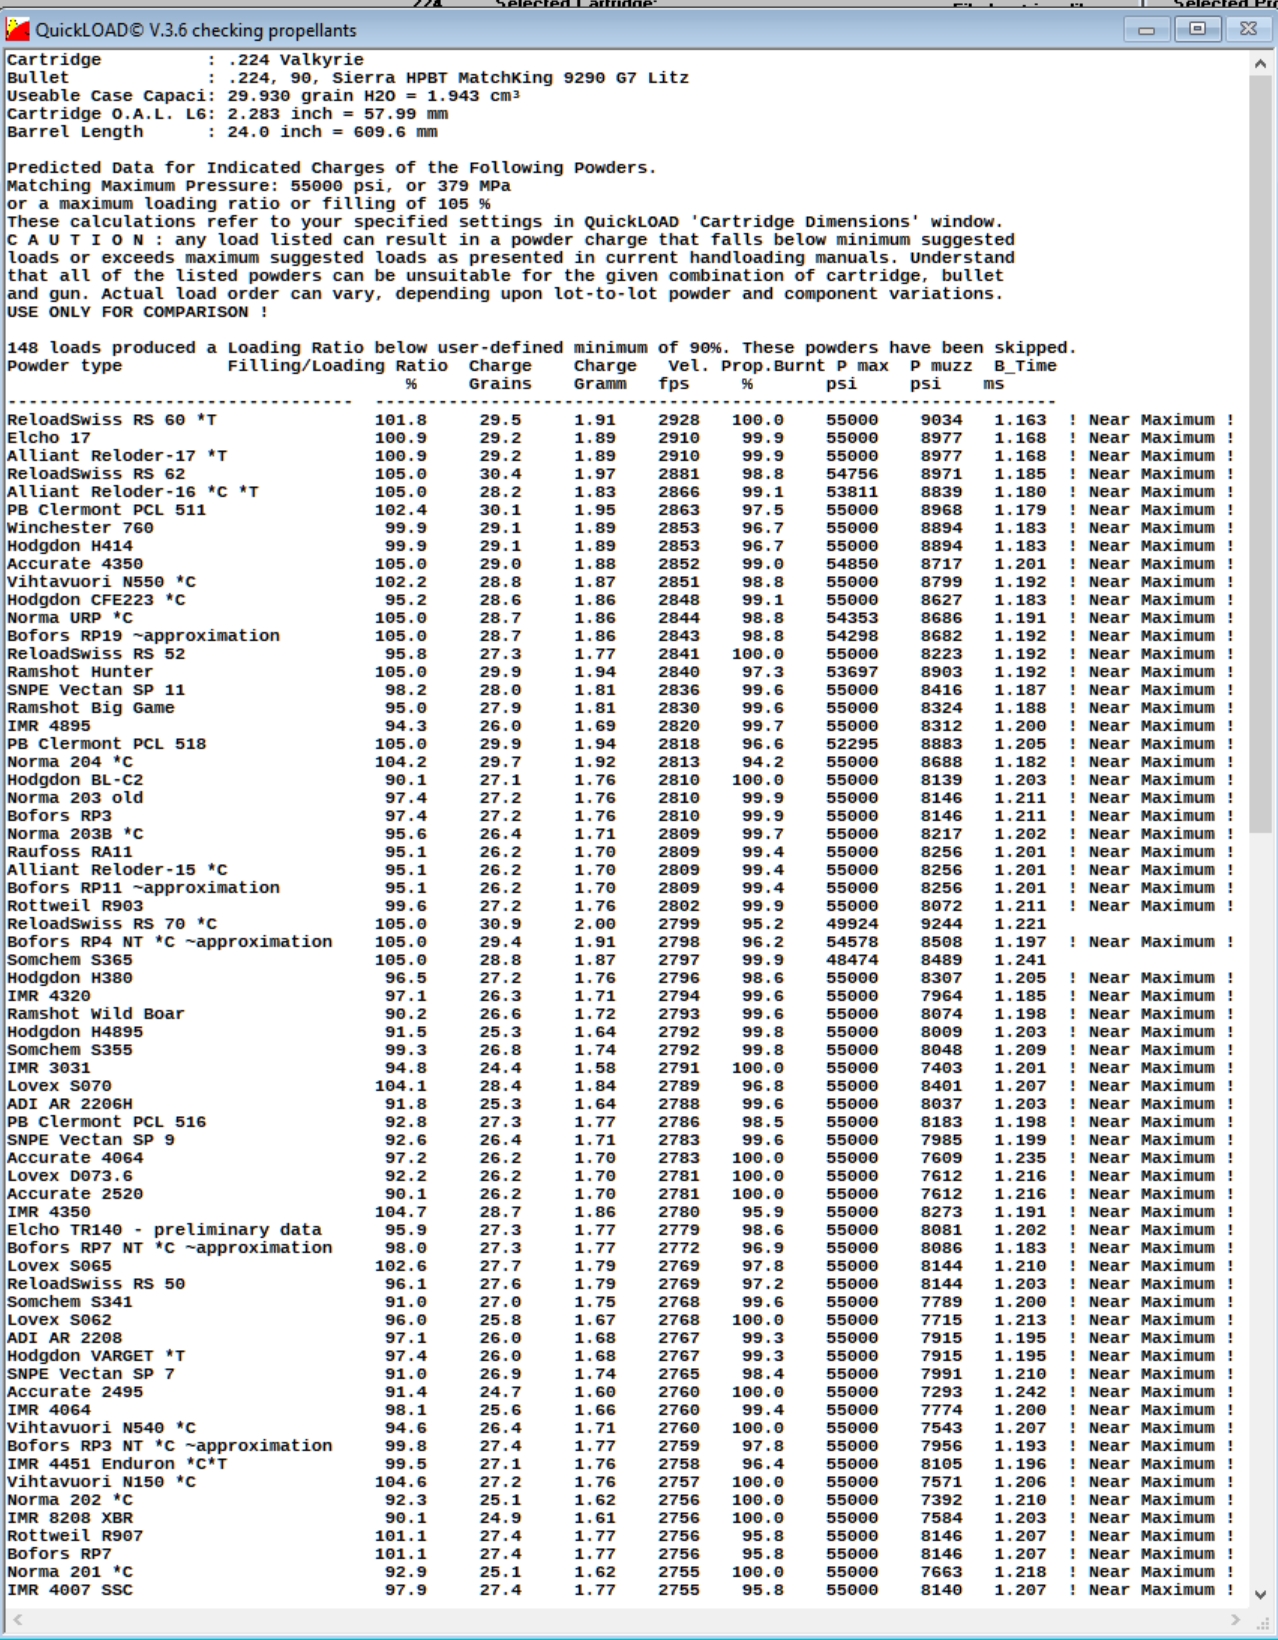Minimize the QuickLOAD checking propellants window
Viewport: 1278px width, 1640px height.
[1146, 30]
